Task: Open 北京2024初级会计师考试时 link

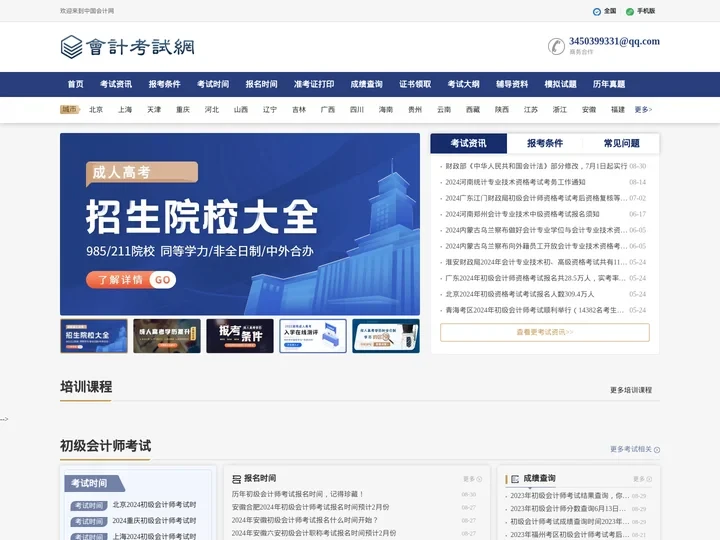Action: click(x=154, y=505)
